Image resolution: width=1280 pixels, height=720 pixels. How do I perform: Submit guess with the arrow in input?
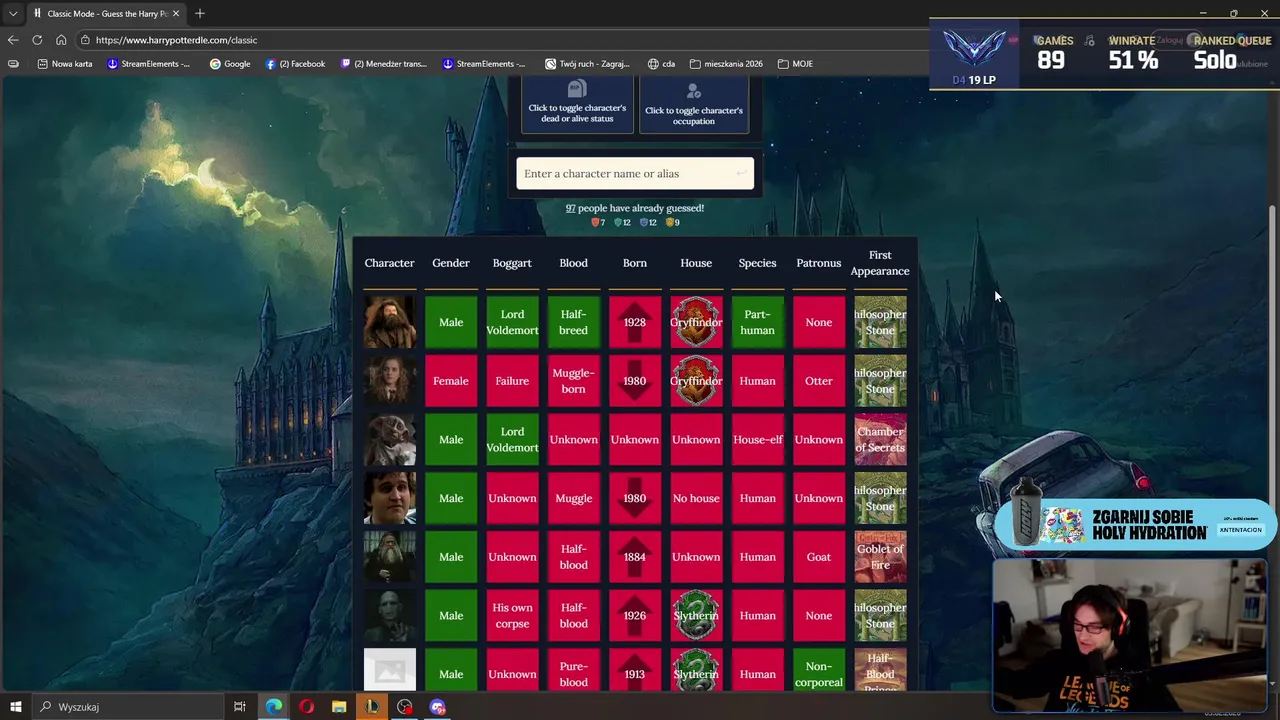click(741, 173)
